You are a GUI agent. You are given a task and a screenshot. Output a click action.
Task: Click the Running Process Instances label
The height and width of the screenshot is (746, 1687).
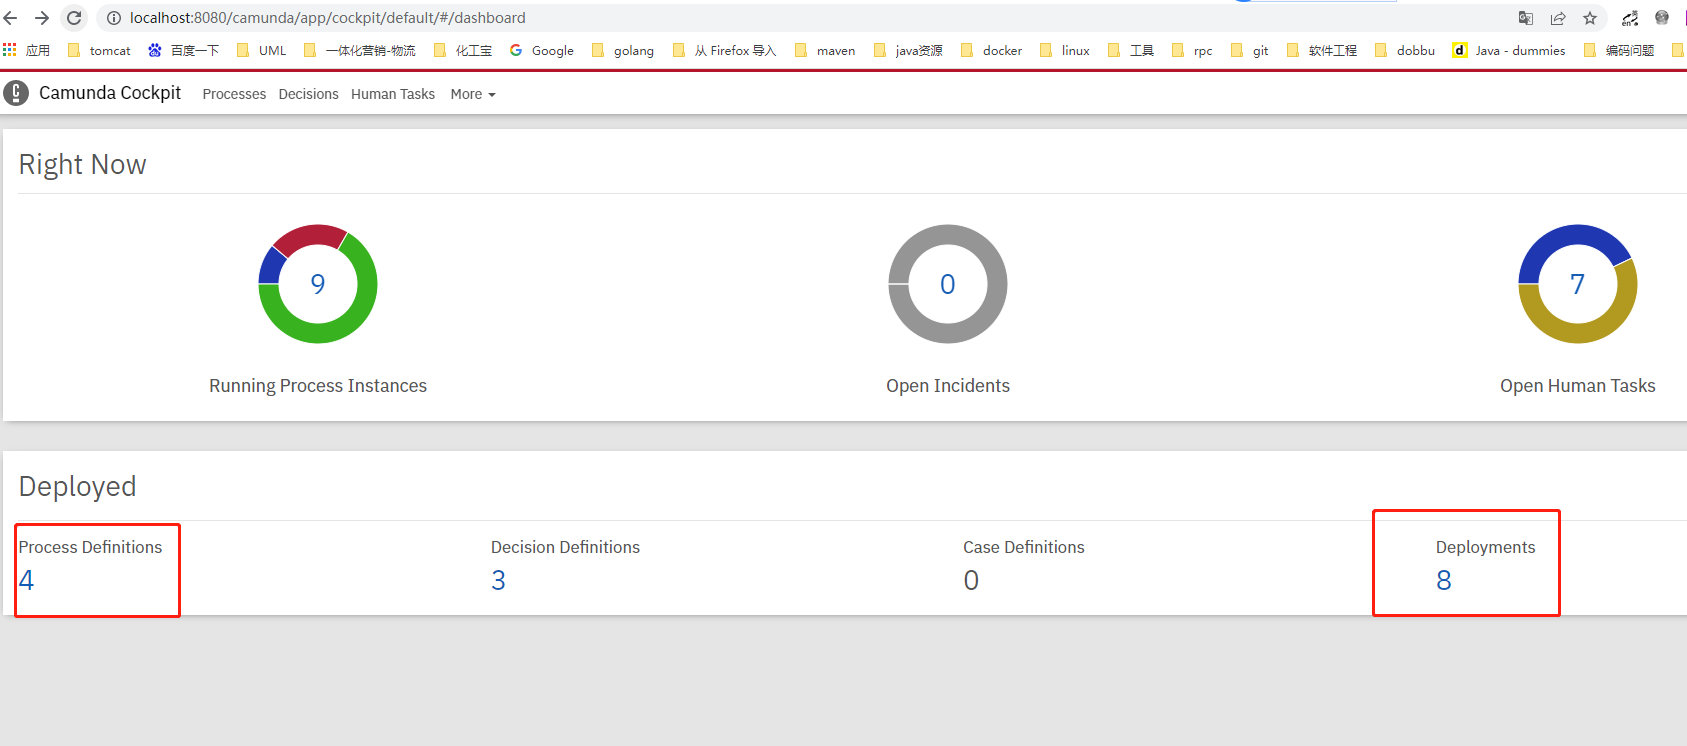[x=318, y=386]
